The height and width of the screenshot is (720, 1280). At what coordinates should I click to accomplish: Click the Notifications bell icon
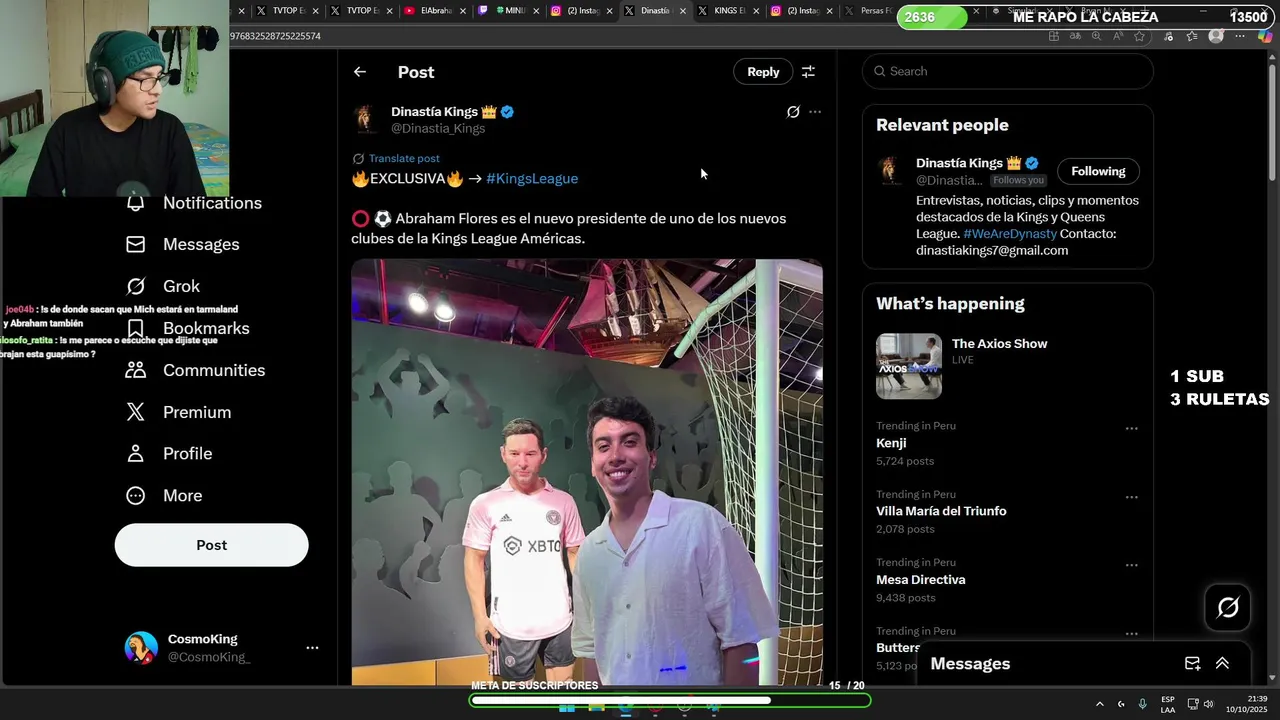pos(136,203)
